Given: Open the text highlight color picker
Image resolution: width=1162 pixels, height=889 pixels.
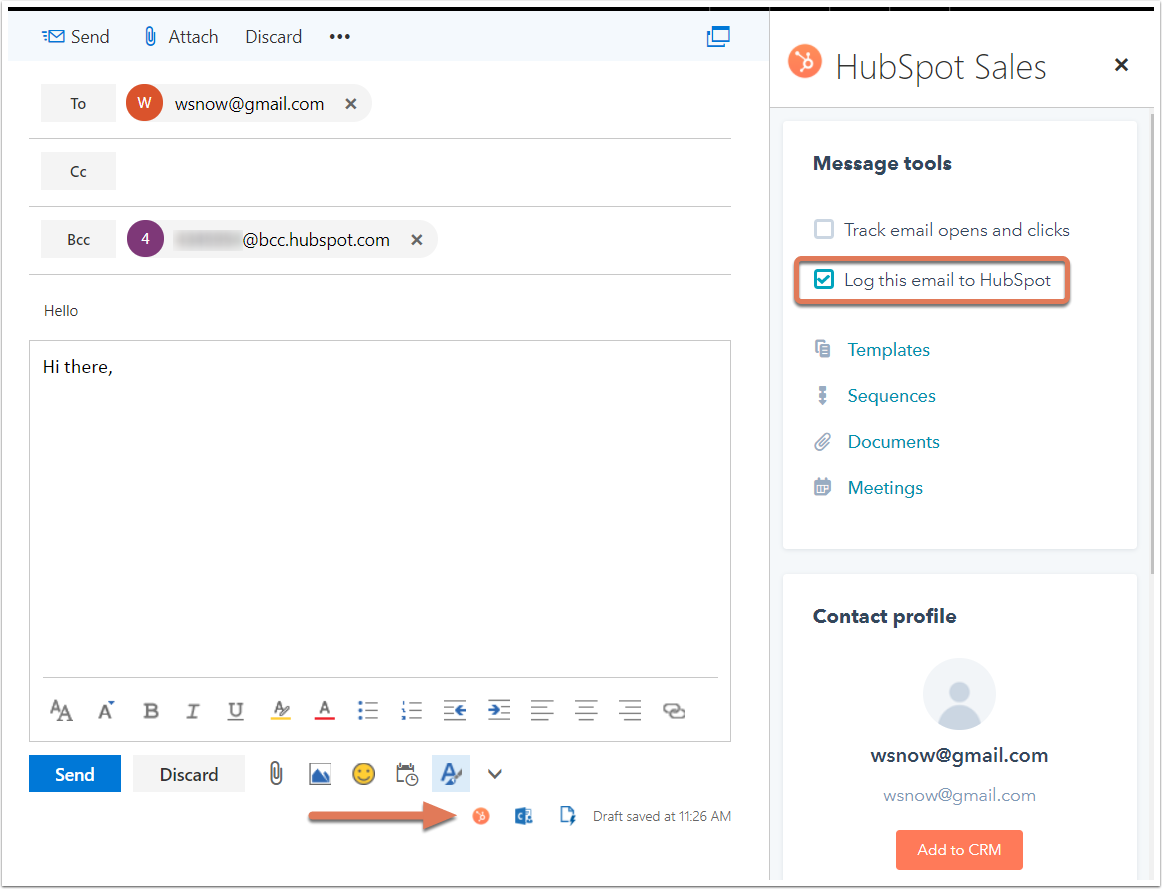Looking at the screenshot, I should 281,710.
